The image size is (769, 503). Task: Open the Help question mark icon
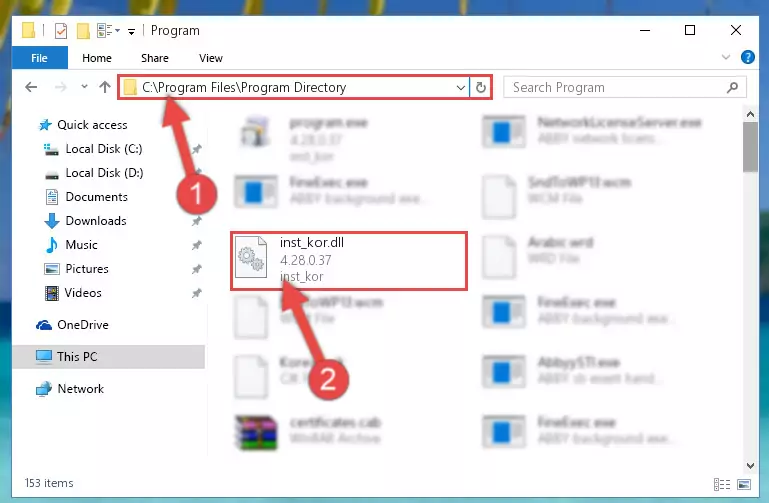coord(747,57)
